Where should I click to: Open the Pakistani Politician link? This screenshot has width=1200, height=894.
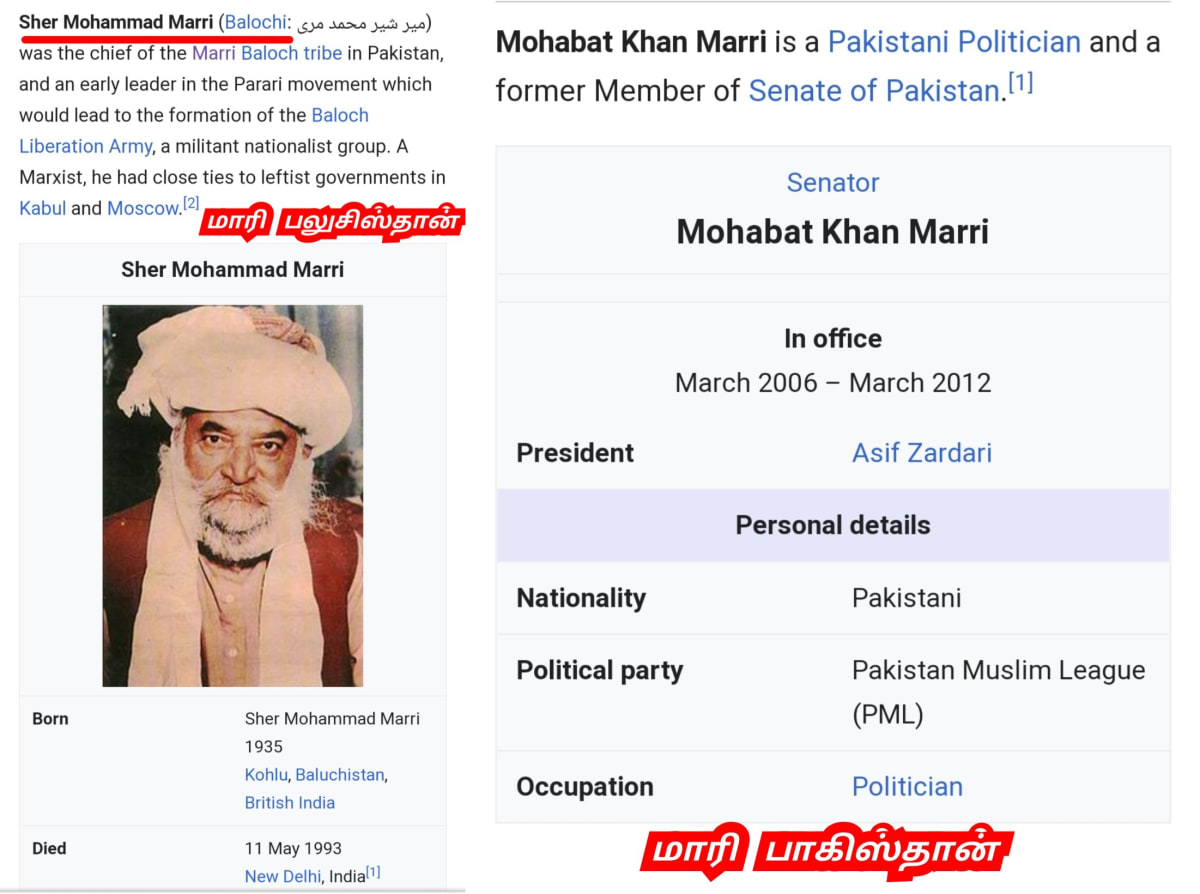[954, 42]
